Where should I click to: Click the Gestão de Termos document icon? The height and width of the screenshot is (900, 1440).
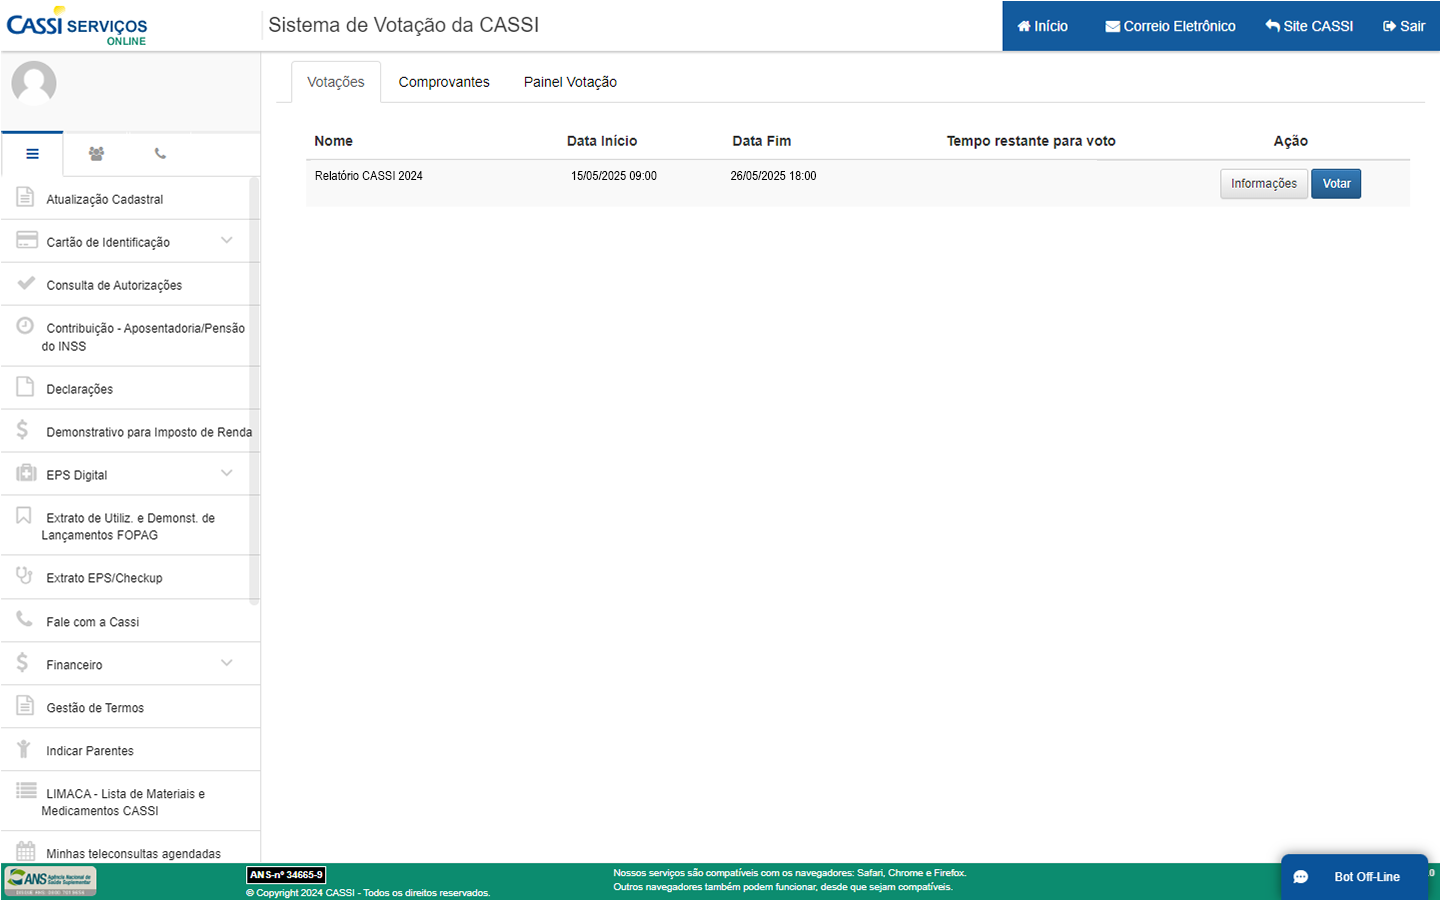[x=25, y=705]
